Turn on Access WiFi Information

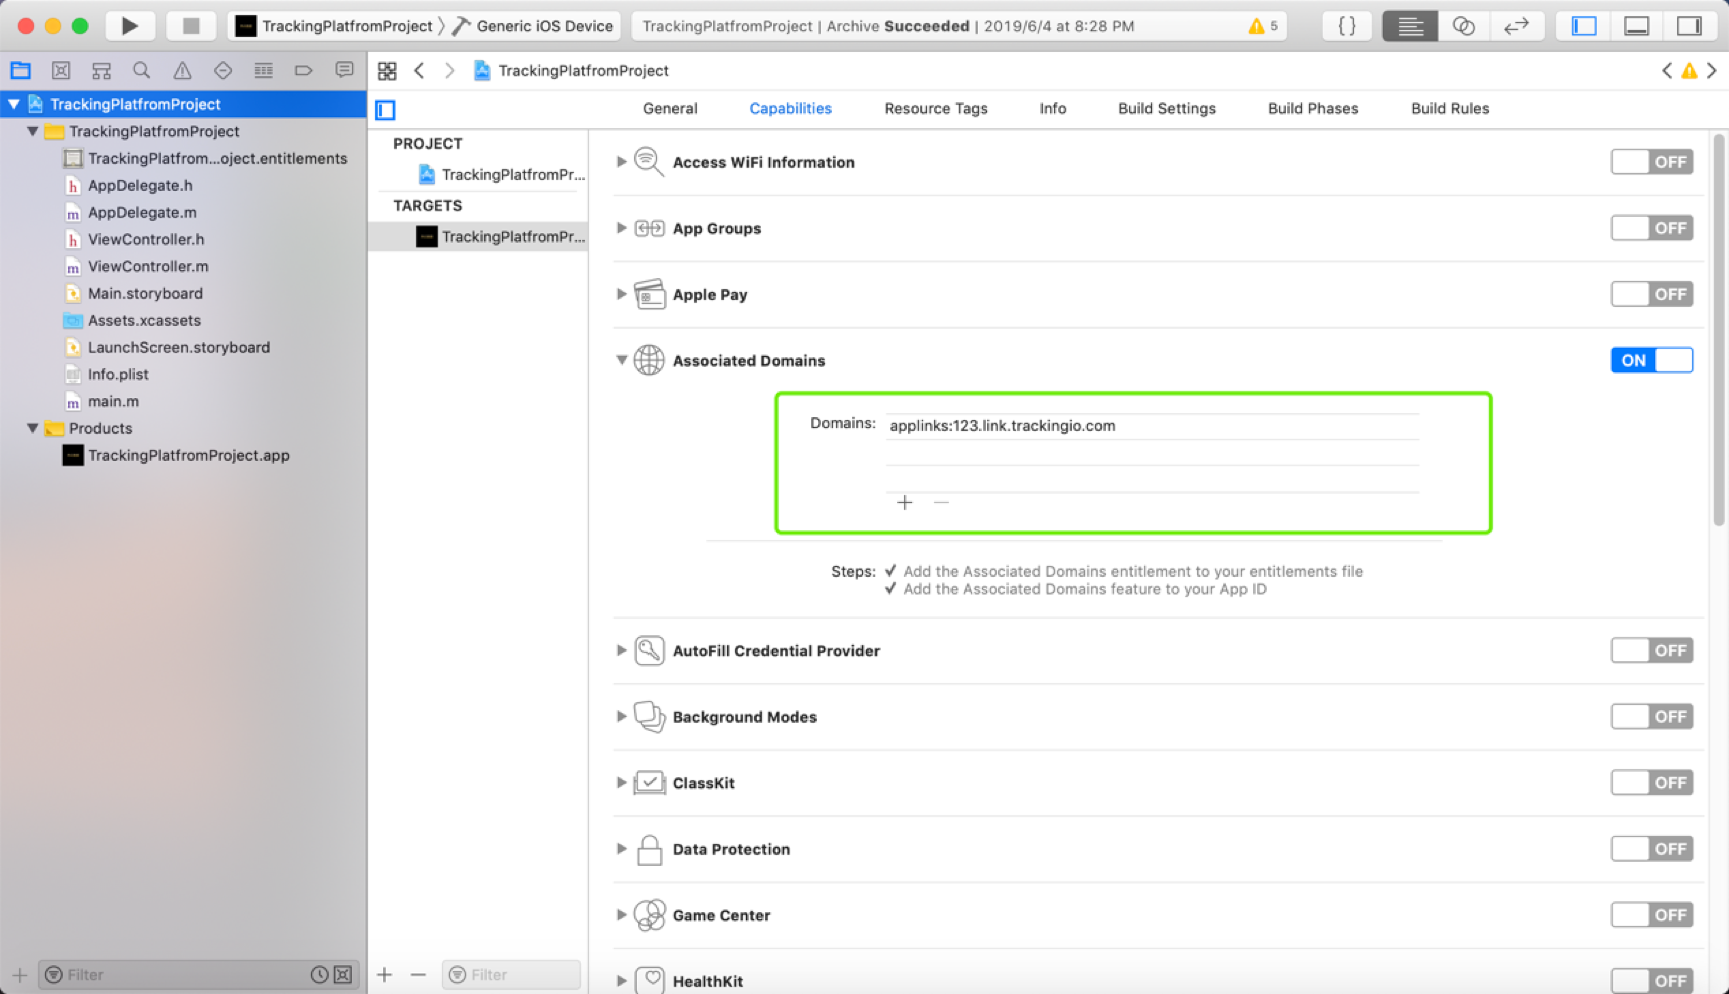1651,162
